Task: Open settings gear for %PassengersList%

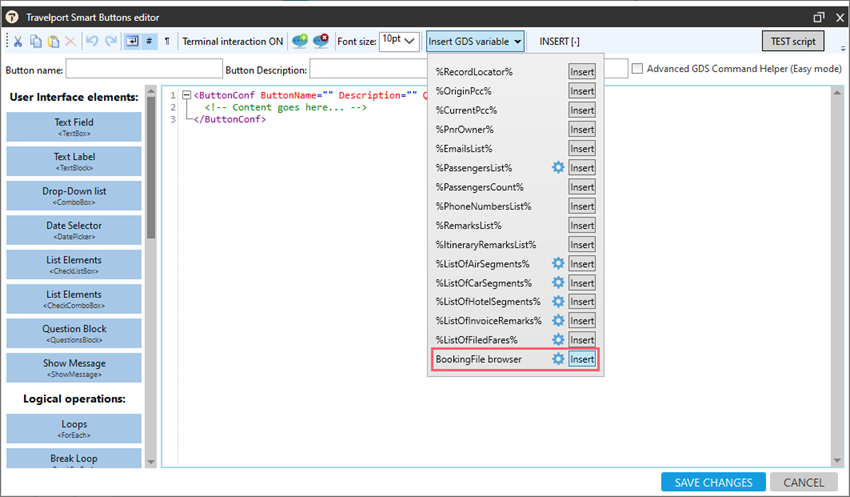Action: tap(558, 167)
